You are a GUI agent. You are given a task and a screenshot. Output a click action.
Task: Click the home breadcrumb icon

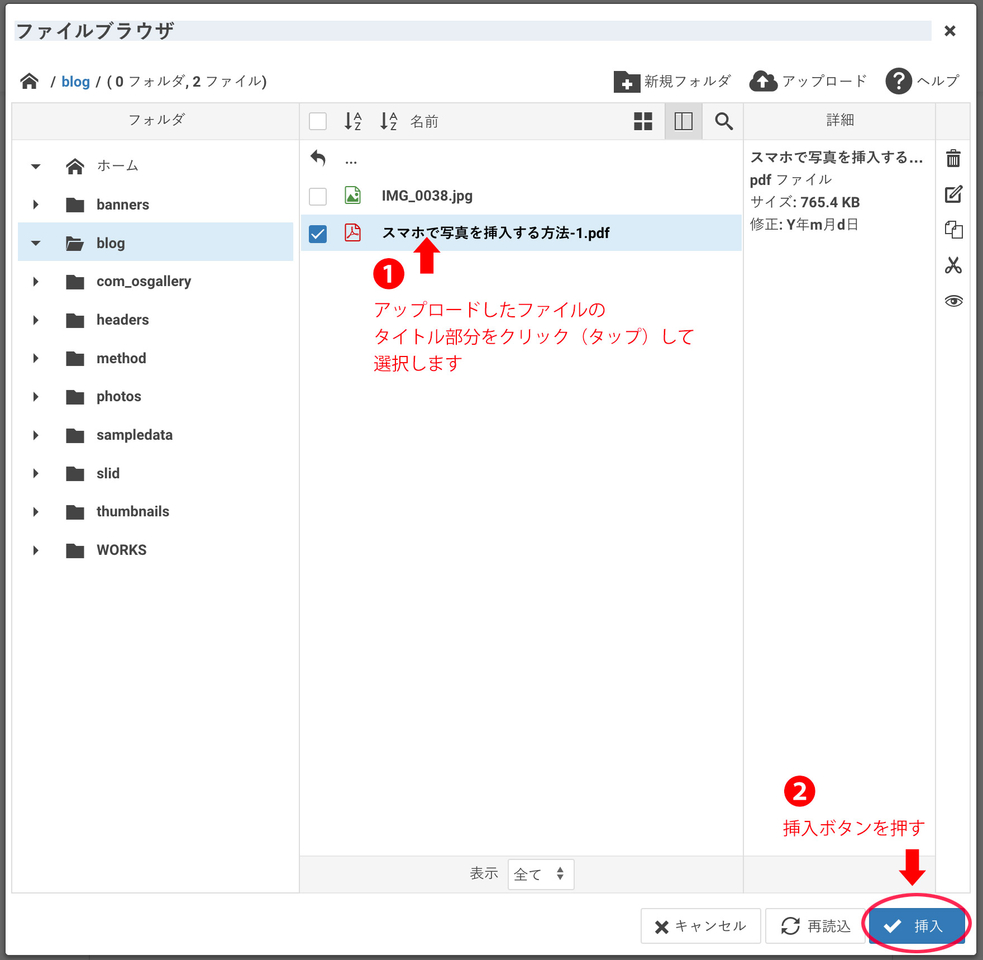pyautogui.click(x=29, y=81)
